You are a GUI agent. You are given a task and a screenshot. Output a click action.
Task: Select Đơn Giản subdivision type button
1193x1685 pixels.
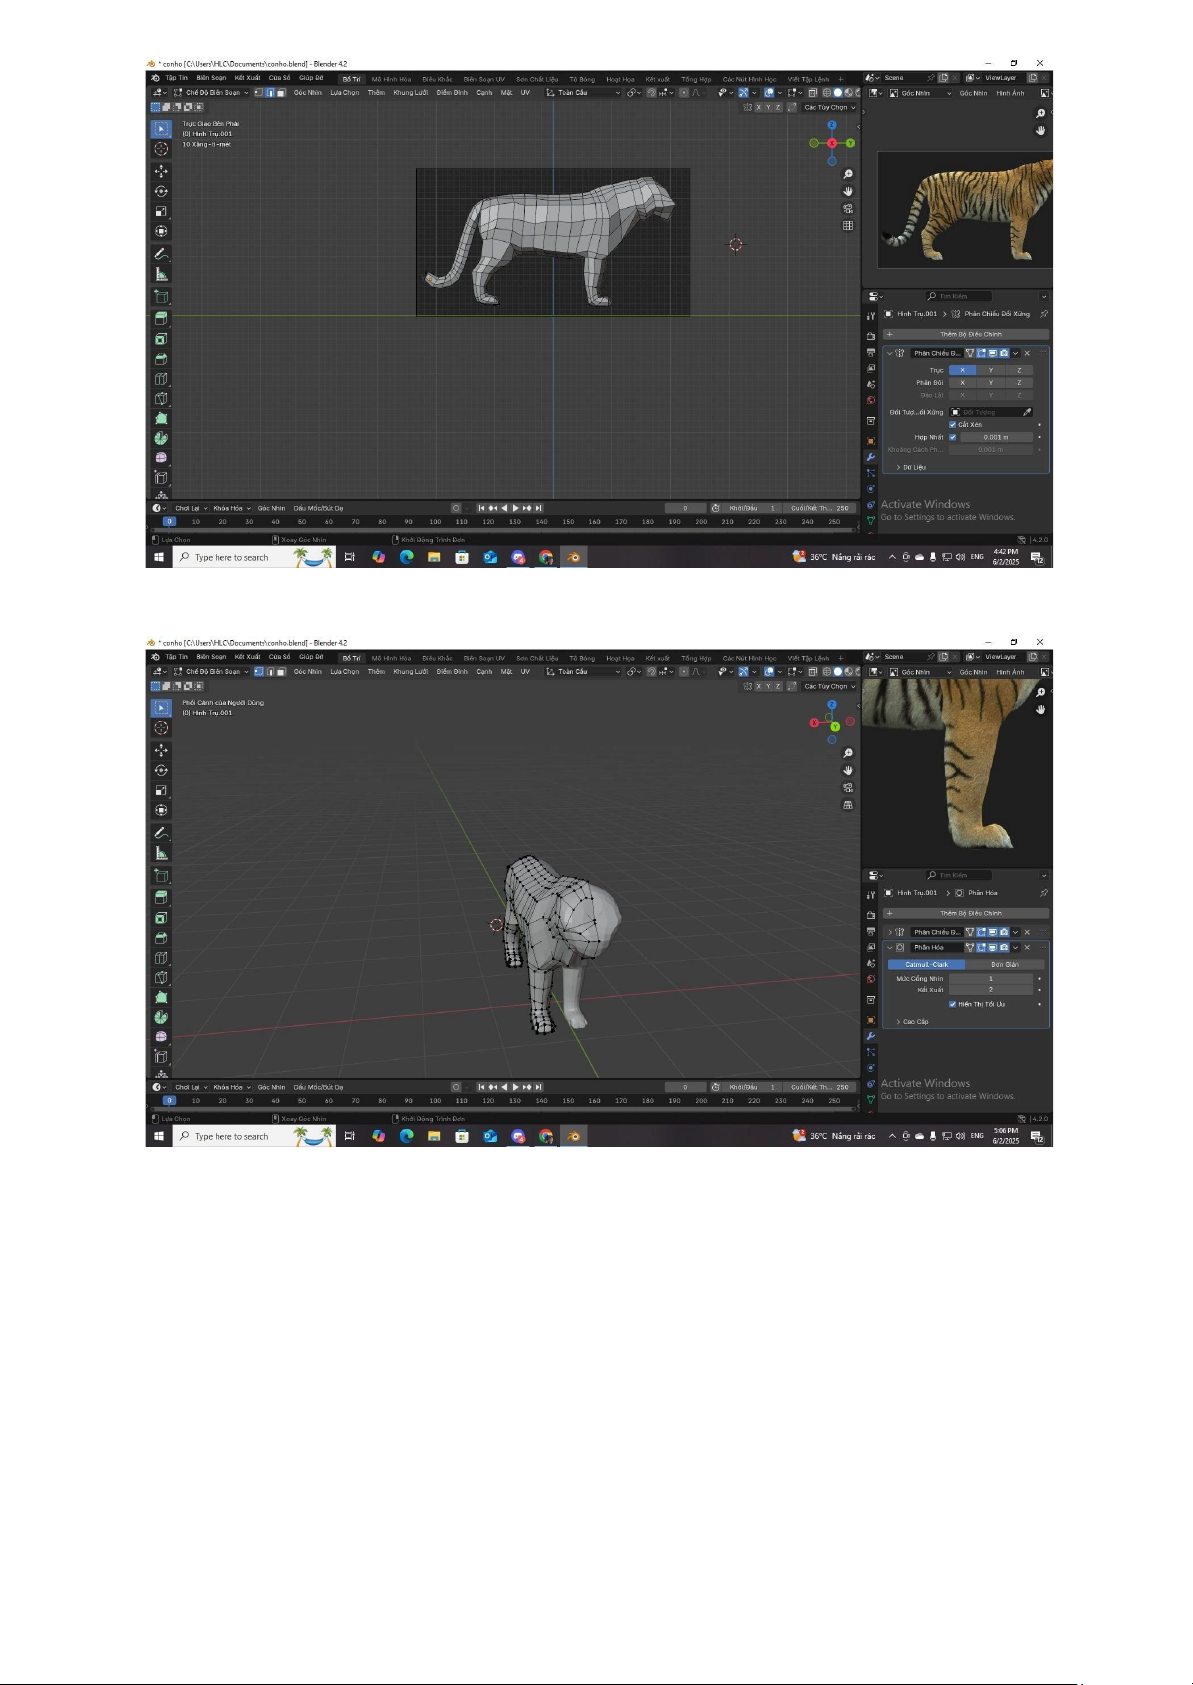tap(1005, 965)
